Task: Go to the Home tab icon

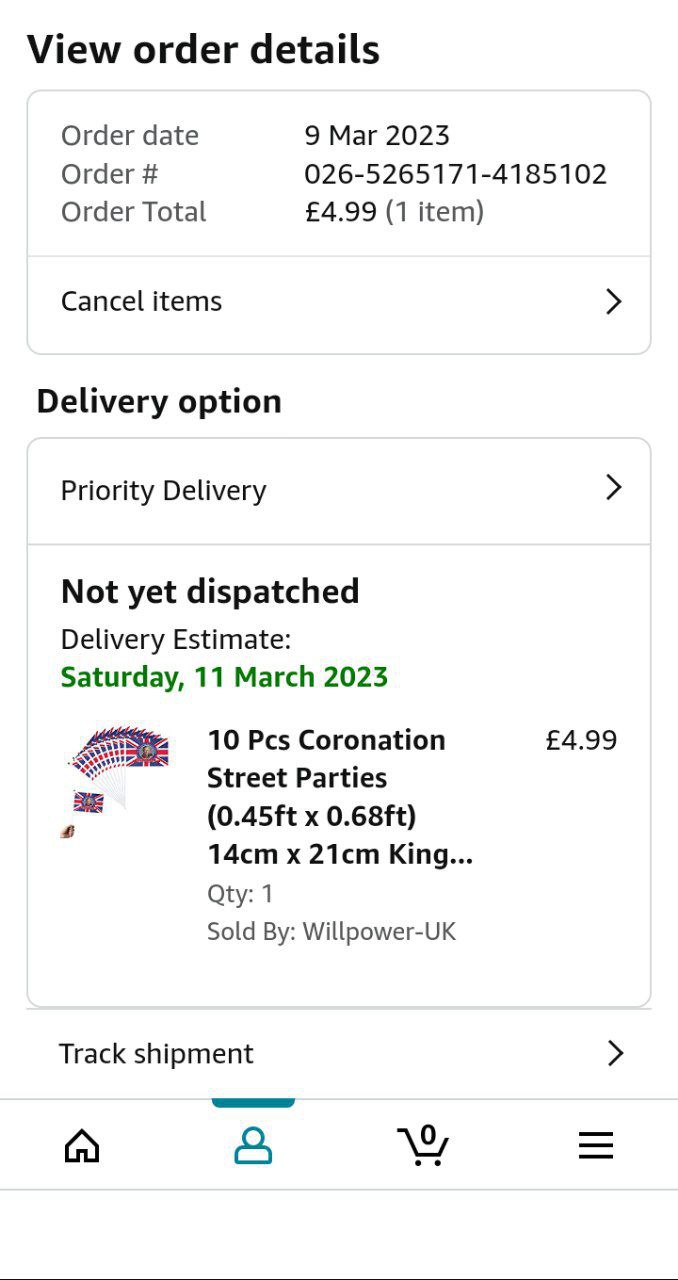Action: (82, 1145)
